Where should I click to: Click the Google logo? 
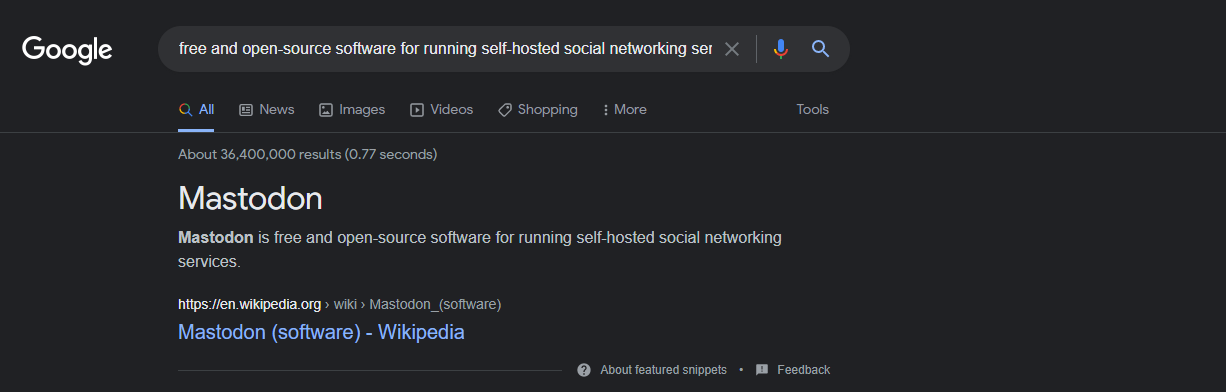(67, 49)
